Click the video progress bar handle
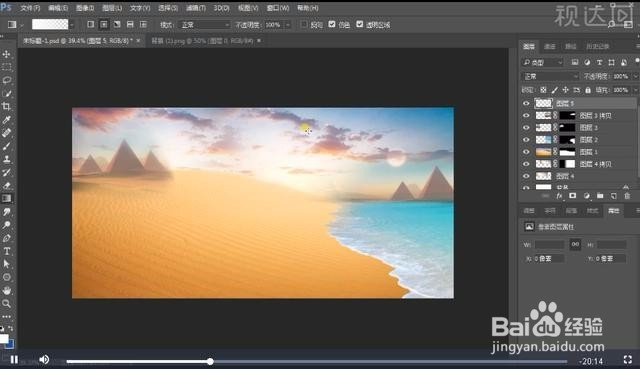 pos(210,361)
